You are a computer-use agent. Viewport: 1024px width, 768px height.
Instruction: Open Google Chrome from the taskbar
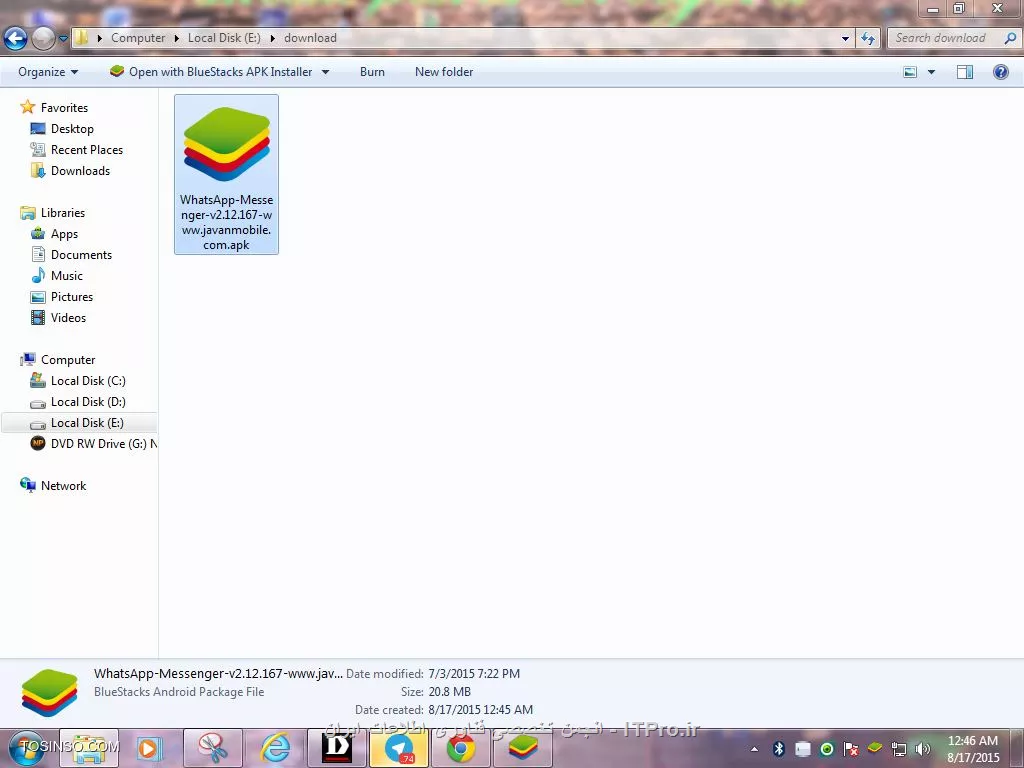(460, 748)
